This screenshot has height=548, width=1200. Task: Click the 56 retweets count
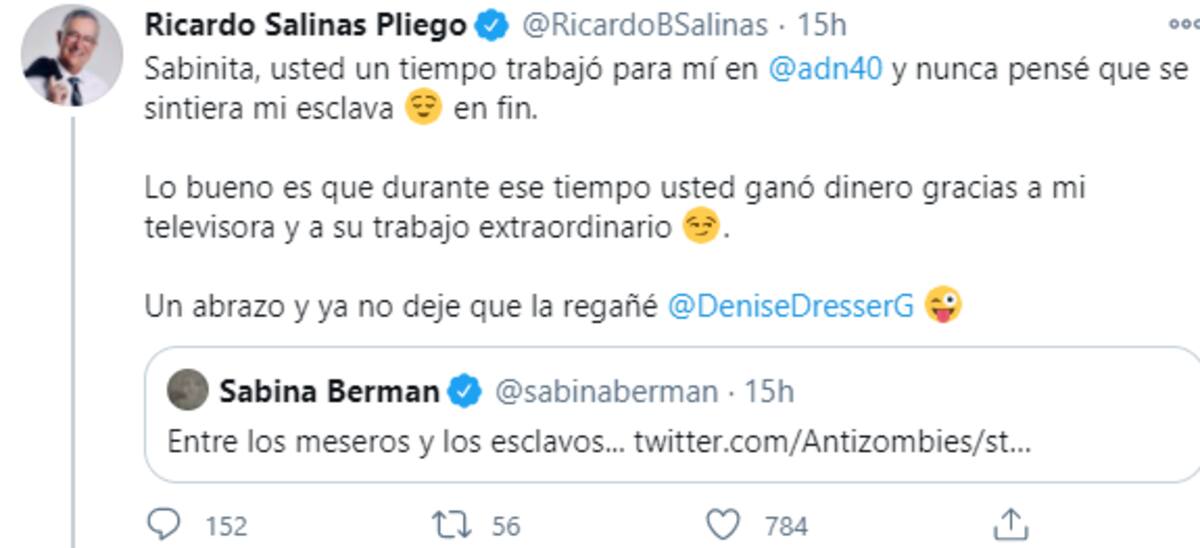505,526
